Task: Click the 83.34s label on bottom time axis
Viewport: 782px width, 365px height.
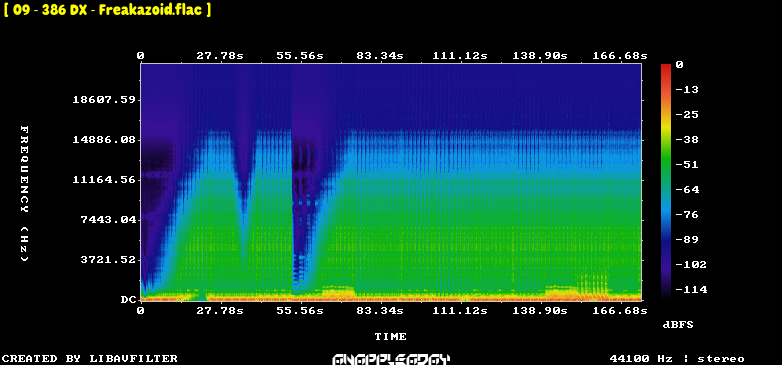Action: pos(380,311)
